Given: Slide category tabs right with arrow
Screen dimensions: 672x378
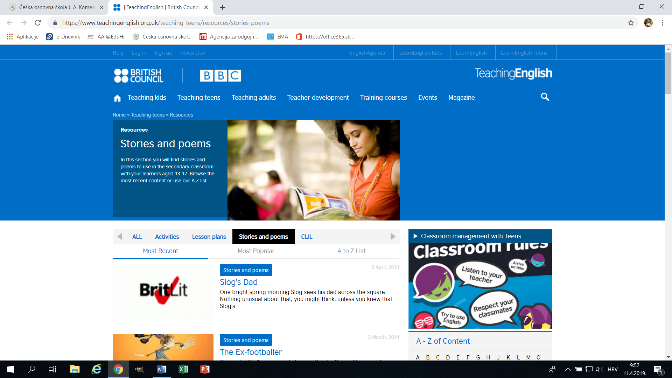Looking at the screenshot, I should [x=393, y=236].
